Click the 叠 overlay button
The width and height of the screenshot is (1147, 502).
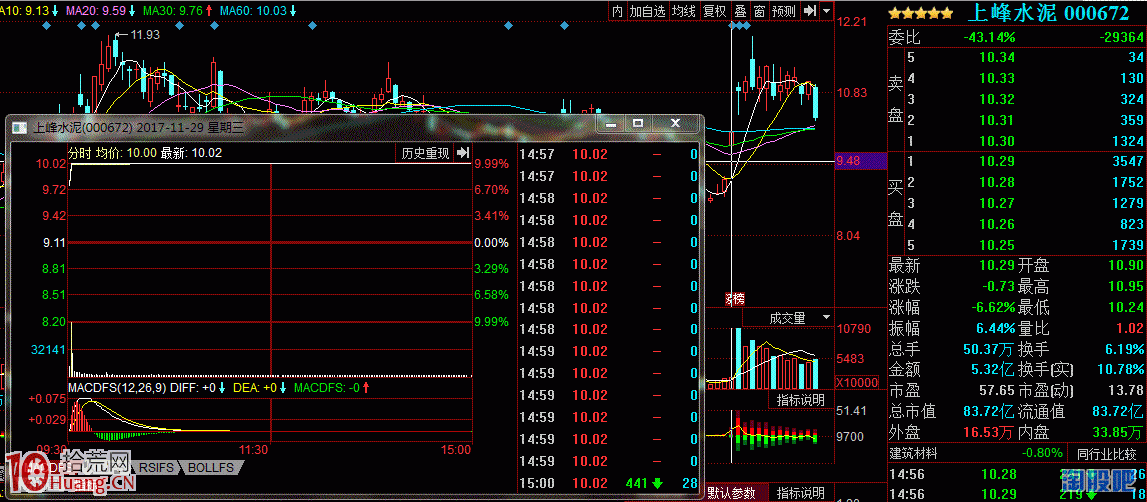click(740, 11)
